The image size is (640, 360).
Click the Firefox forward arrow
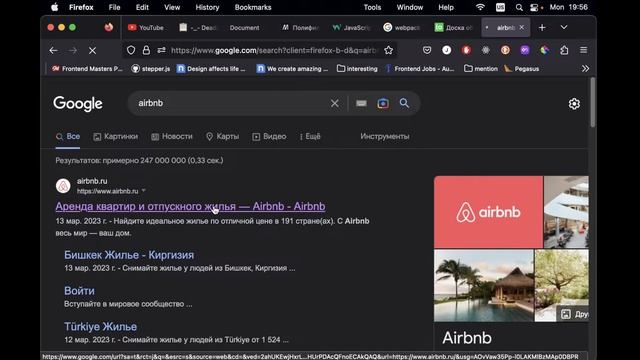tap(73, 50)
